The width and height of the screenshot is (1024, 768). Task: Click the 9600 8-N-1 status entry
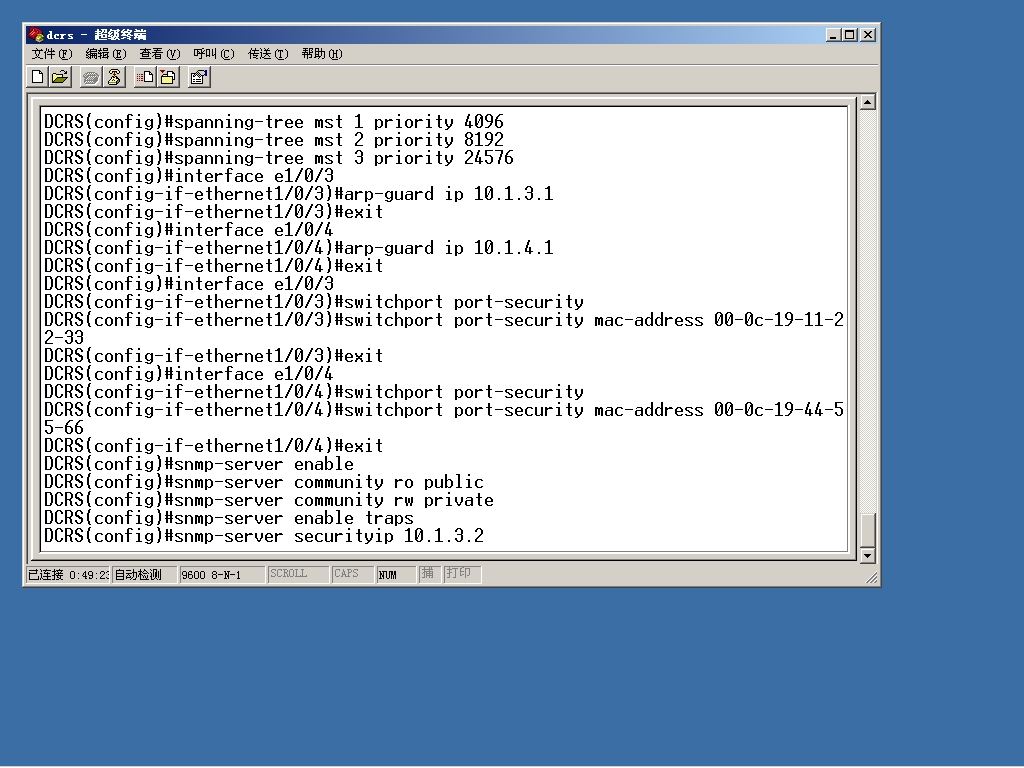(222, 575)
